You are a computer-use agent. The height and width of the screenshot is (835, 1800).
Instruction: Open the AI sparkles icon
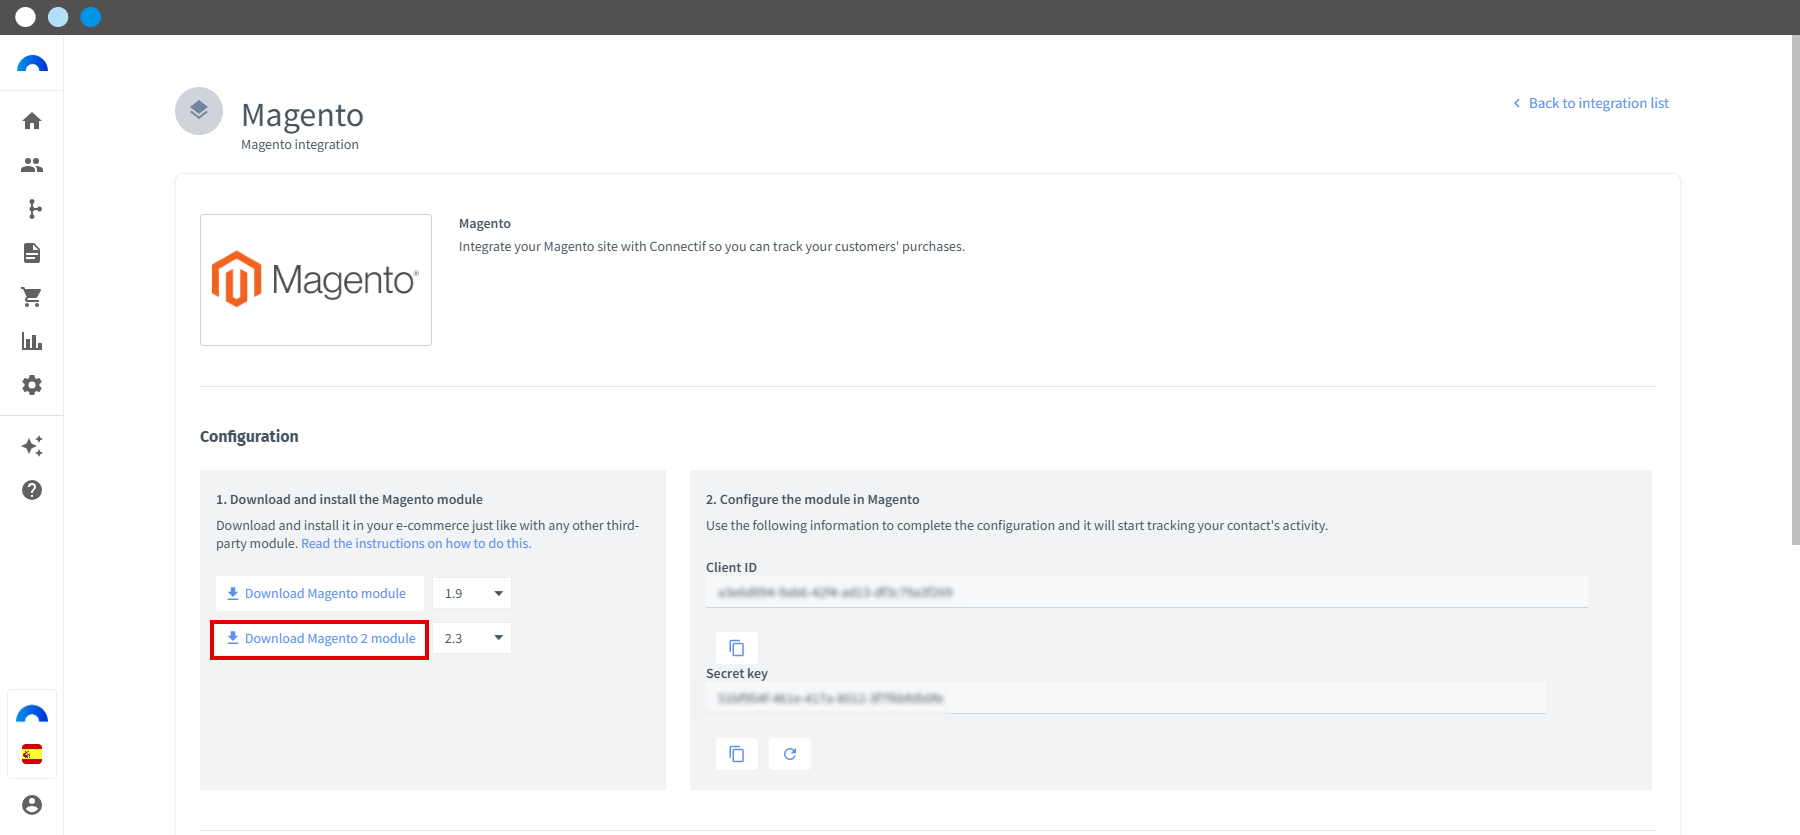(x=32, y=446)
